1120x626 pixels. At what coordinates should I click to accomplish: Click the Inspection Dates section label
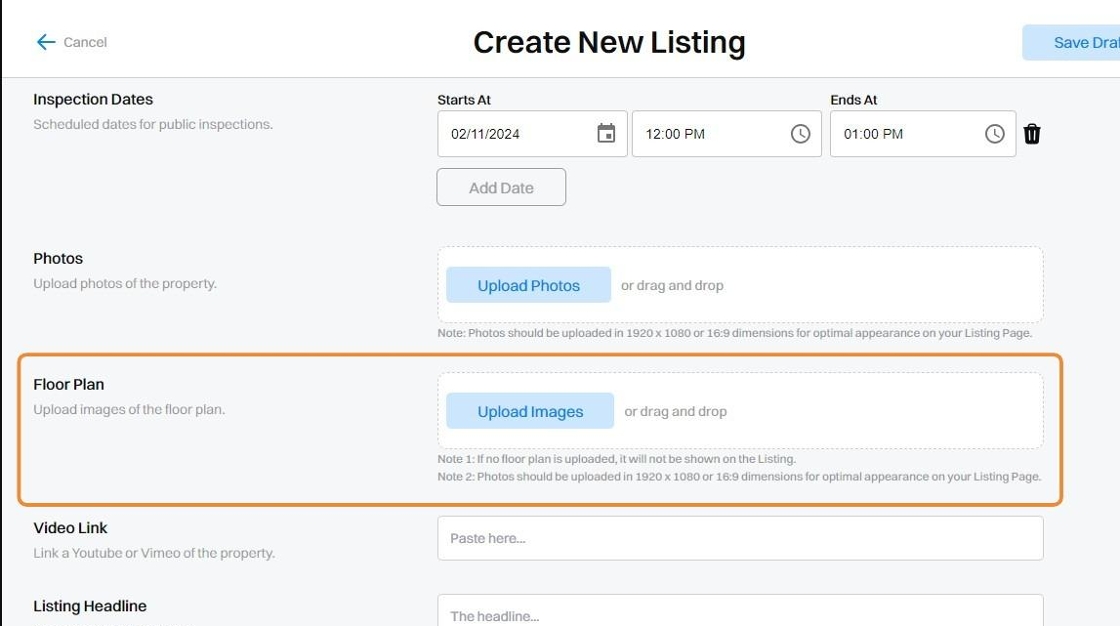(x=93, y=99)
